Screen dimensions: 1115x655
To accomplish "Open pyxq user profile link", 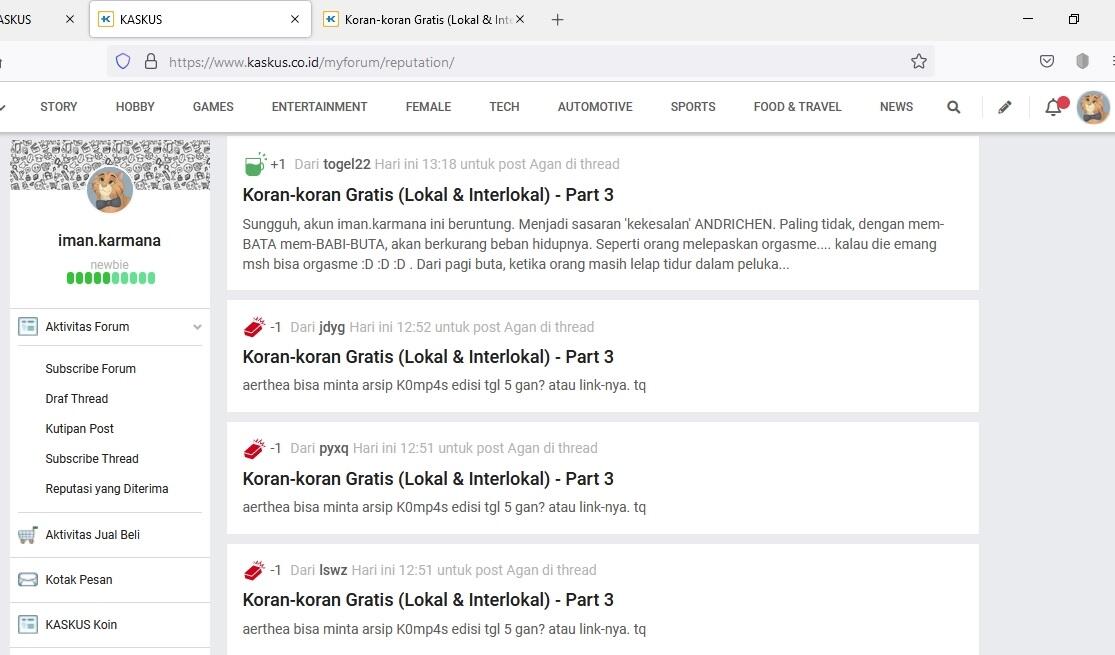I will [x=334, y=449].
